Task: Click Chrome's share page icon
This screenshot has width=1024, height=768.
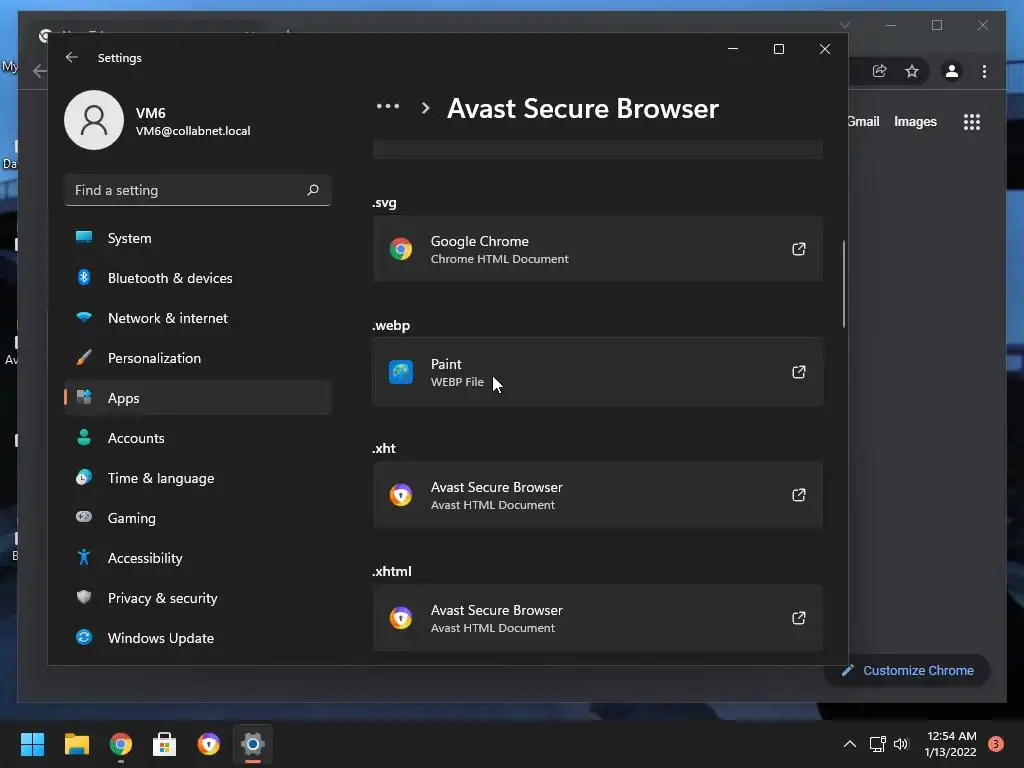Action: click(880, 71)
